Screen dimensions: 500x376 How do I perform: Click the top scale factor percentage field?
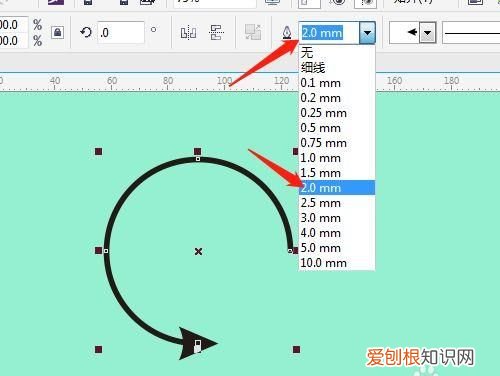click(x=13, y=25)
